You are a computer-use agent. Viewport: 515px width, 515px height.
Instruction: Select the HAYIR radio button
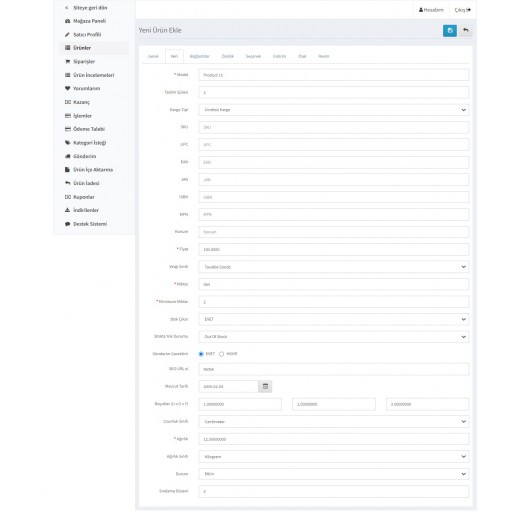pyautogui.click(x=221, y=354)
